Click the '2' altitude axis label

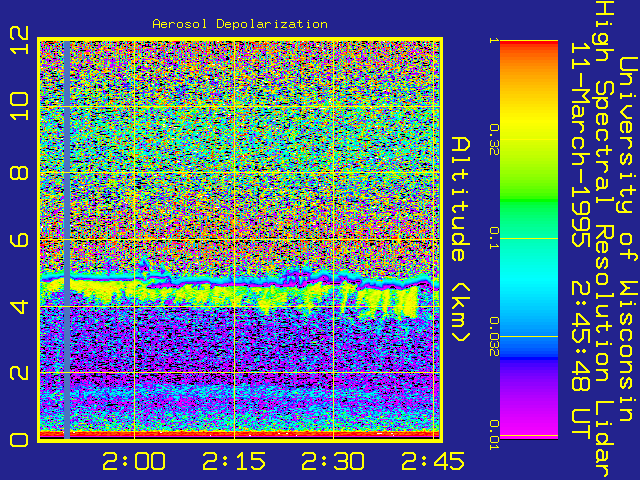click(x=19, y=373)
